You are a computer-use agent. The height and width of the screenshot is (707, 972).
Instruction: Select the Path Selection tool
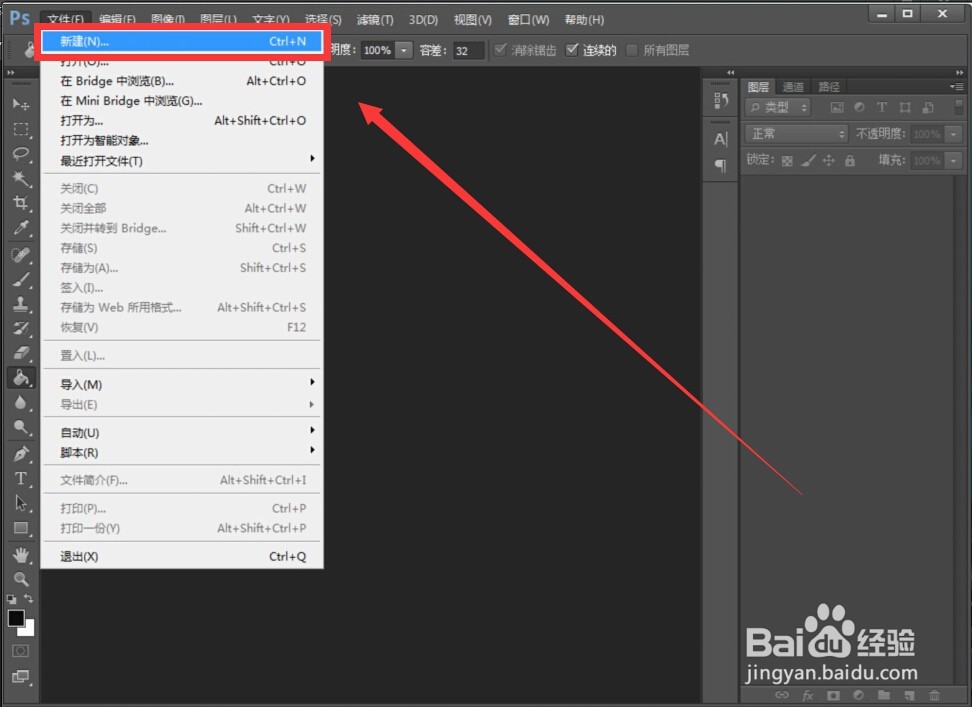[20, 503]
